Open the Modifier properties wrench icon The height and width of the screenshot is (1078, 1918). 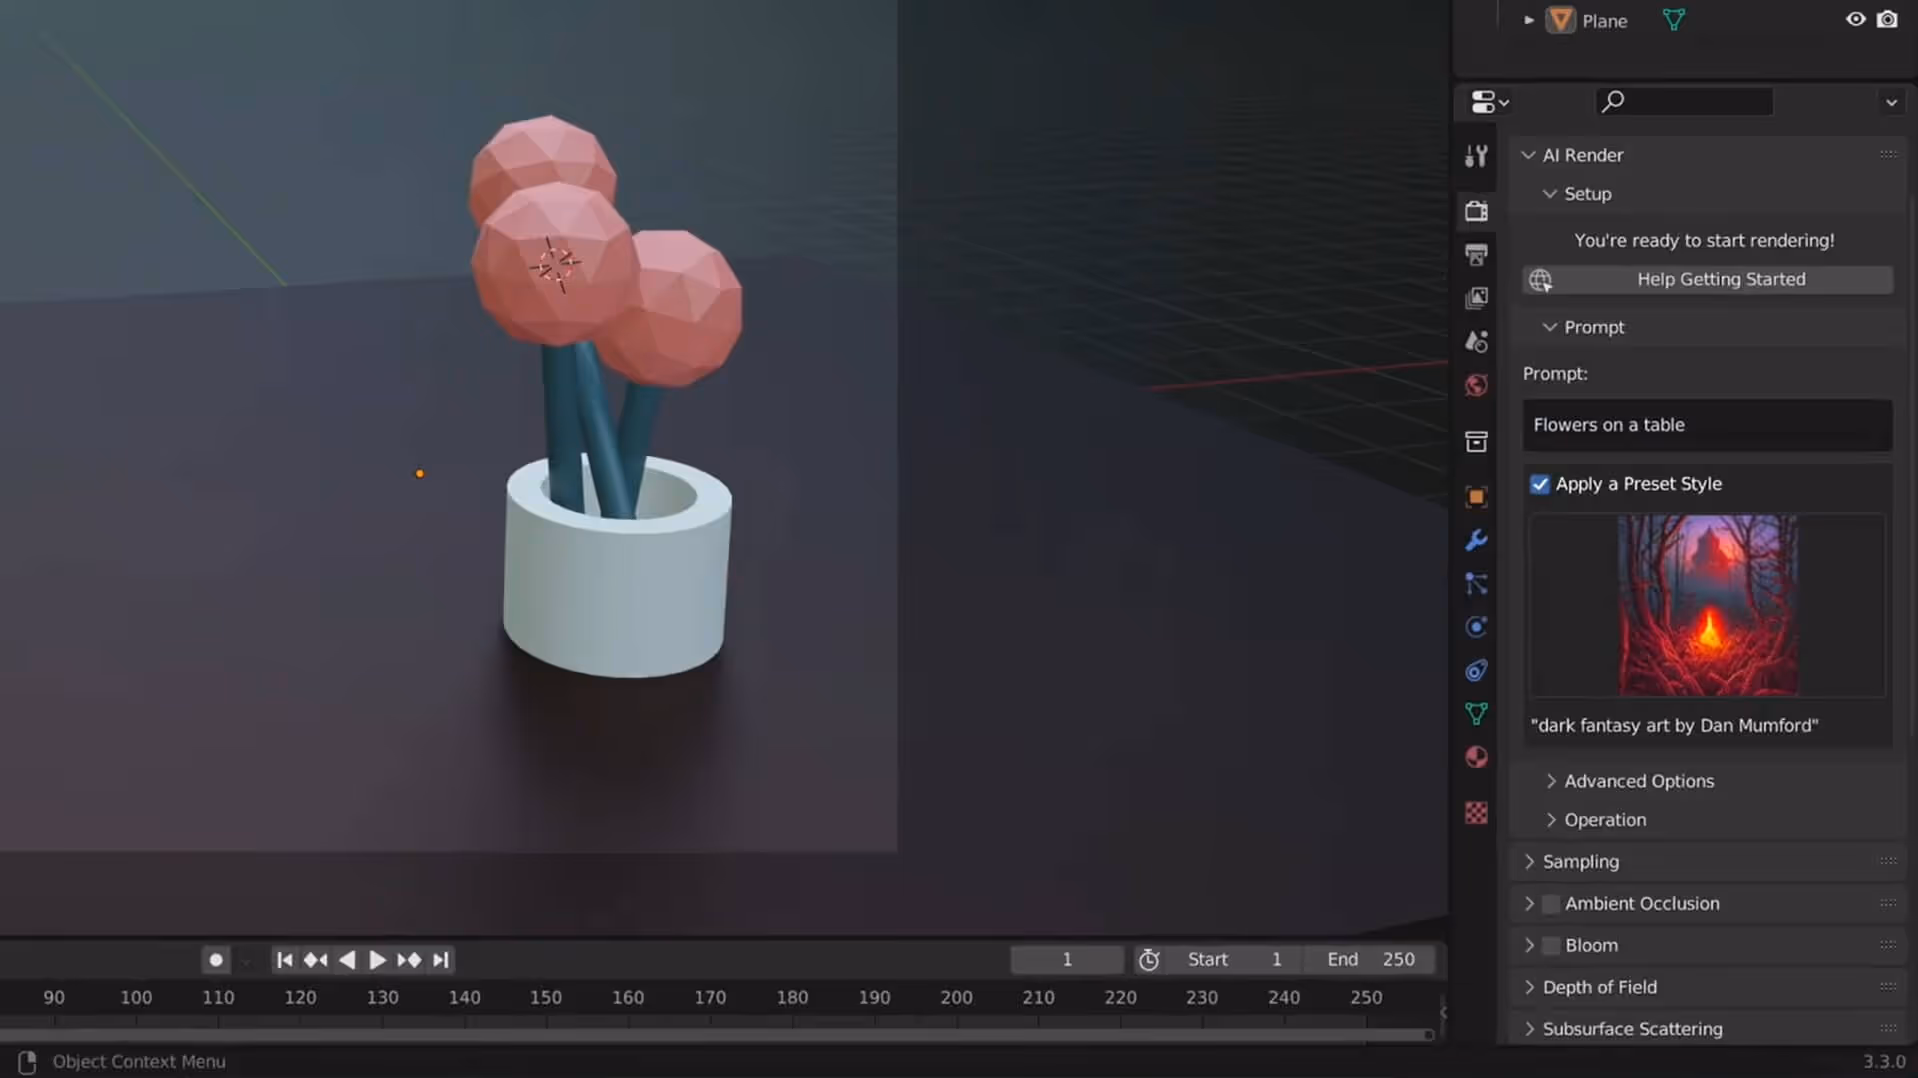(x=1476, y=541)
